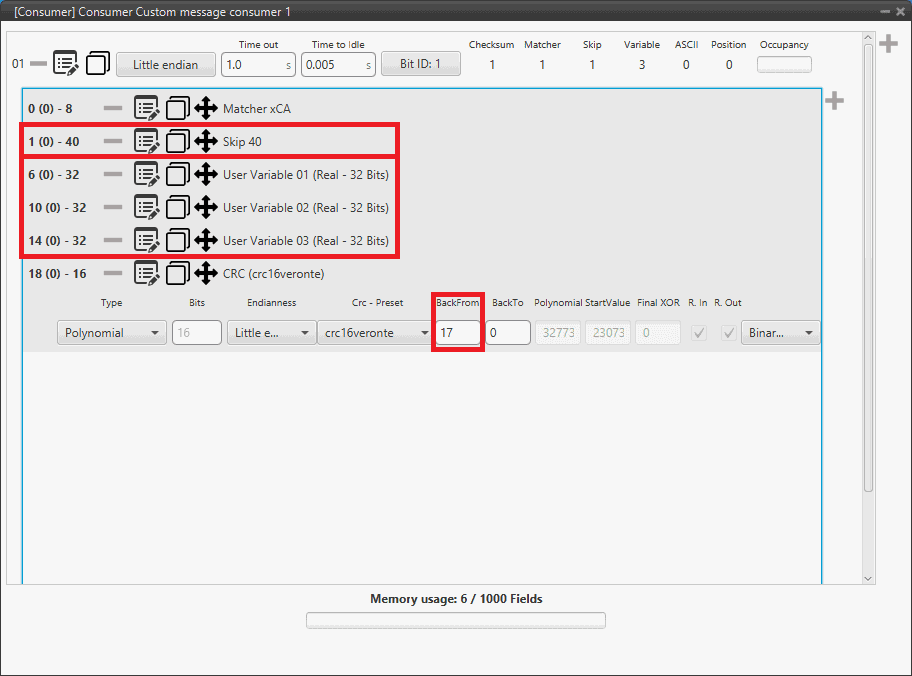Edit the User Variable 03 field

point(147,241)
